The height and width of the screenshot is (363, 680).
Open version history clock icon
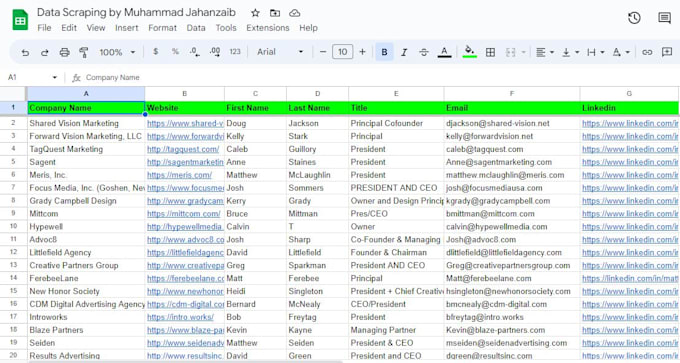[634, 18]
